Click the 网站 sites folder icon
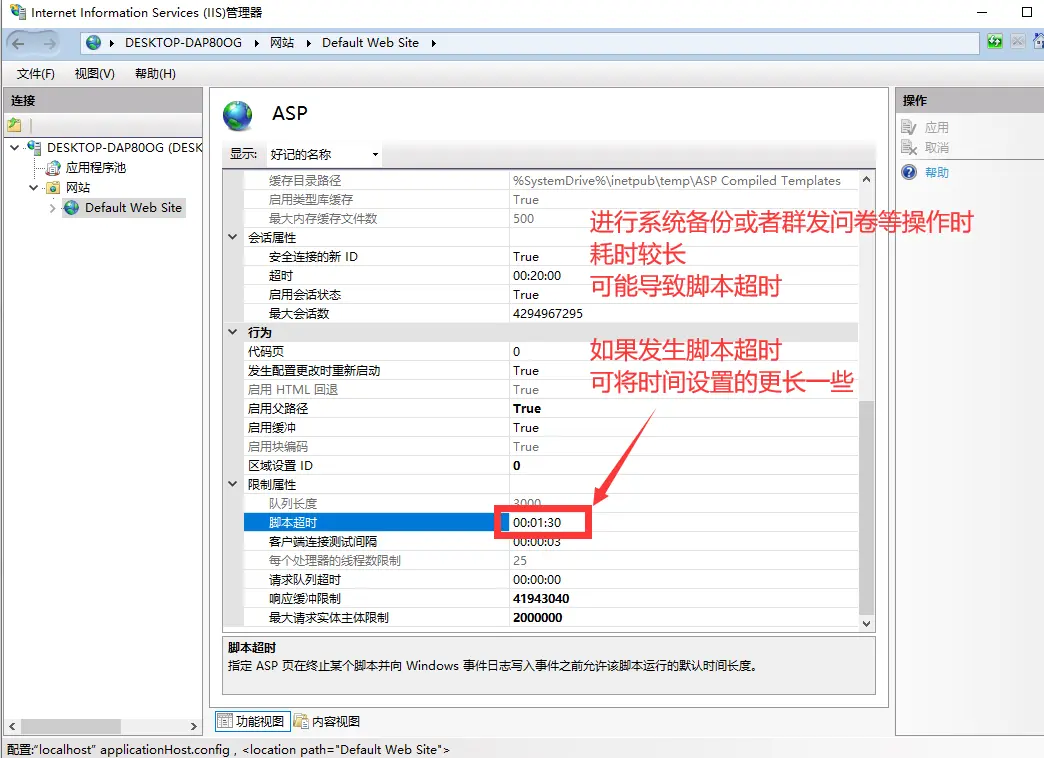This screenshot has width=1044, height=758. point(55,188)
